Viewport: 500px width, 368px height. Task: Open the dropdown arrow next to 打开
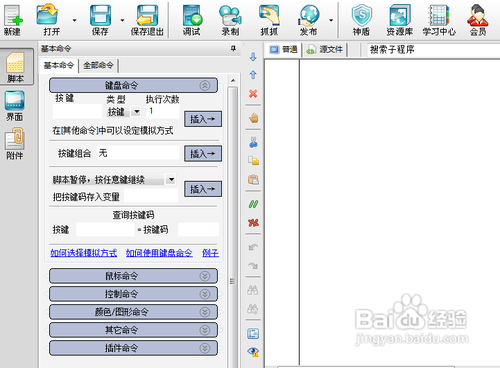click(x=74, y=20)
